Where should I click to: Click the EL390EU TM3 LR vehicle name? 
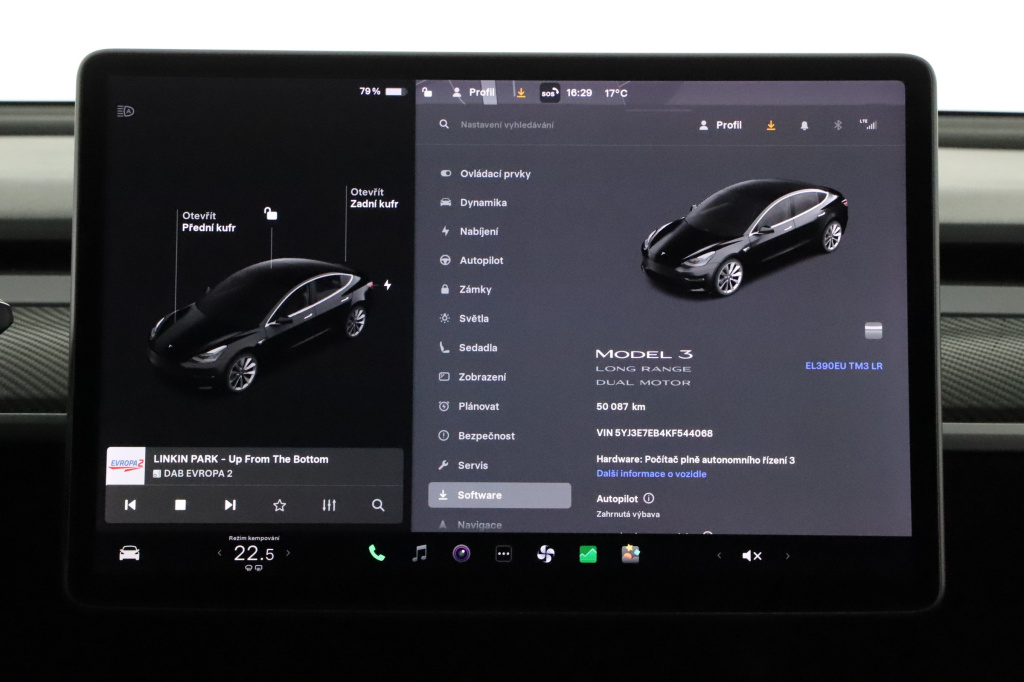[844, 366]
